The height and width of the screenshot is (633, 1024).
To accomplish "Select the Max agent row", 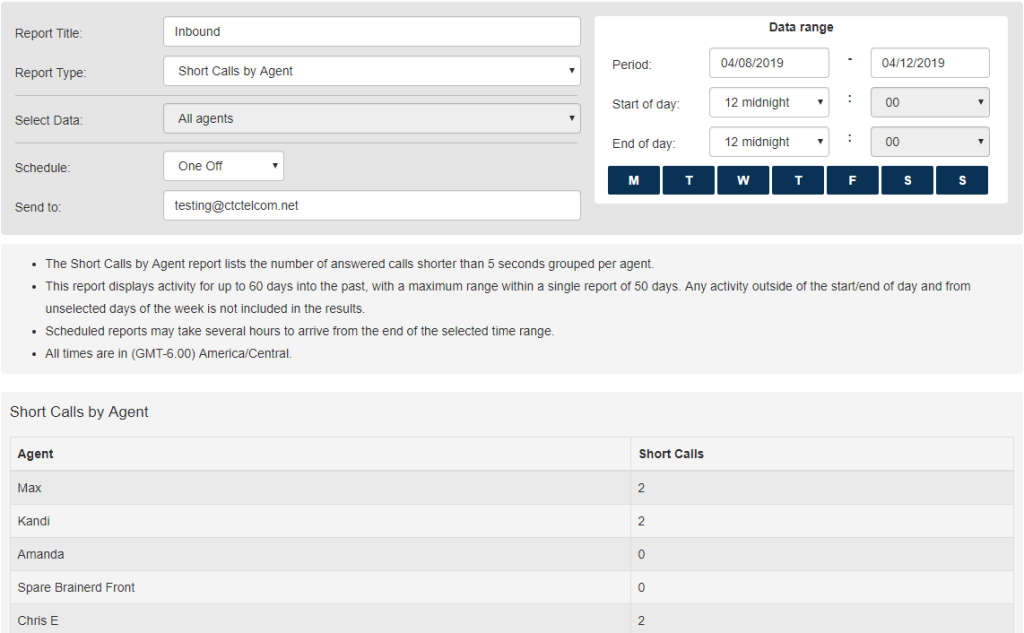I will 512,488.
